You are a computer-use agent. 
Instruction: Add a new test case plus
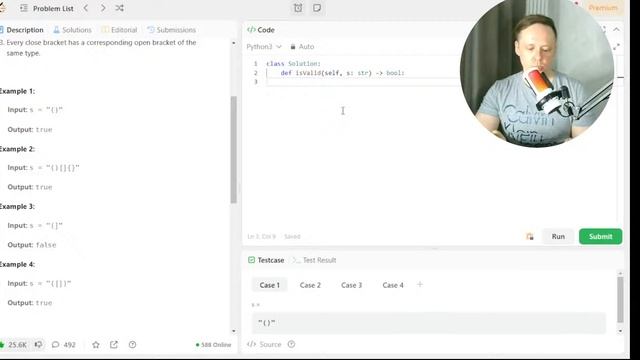click(420, 284)
